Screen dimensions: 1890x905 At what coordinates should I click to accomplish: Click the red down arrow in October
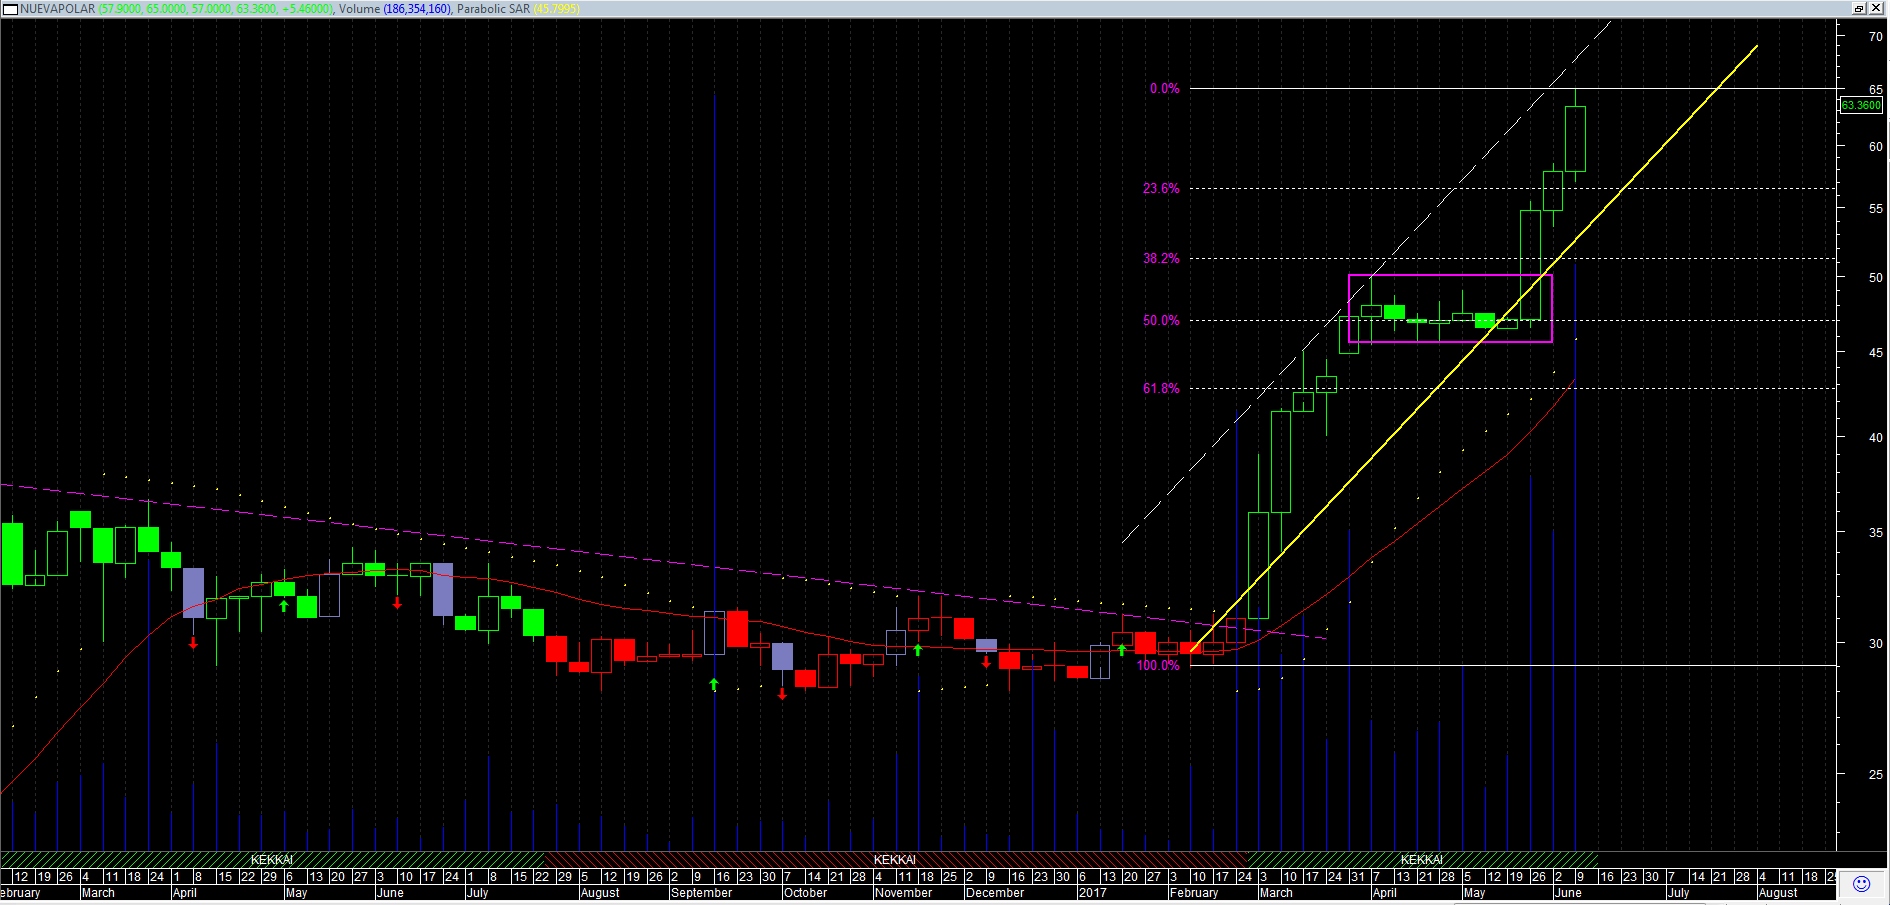click(782, 693)
